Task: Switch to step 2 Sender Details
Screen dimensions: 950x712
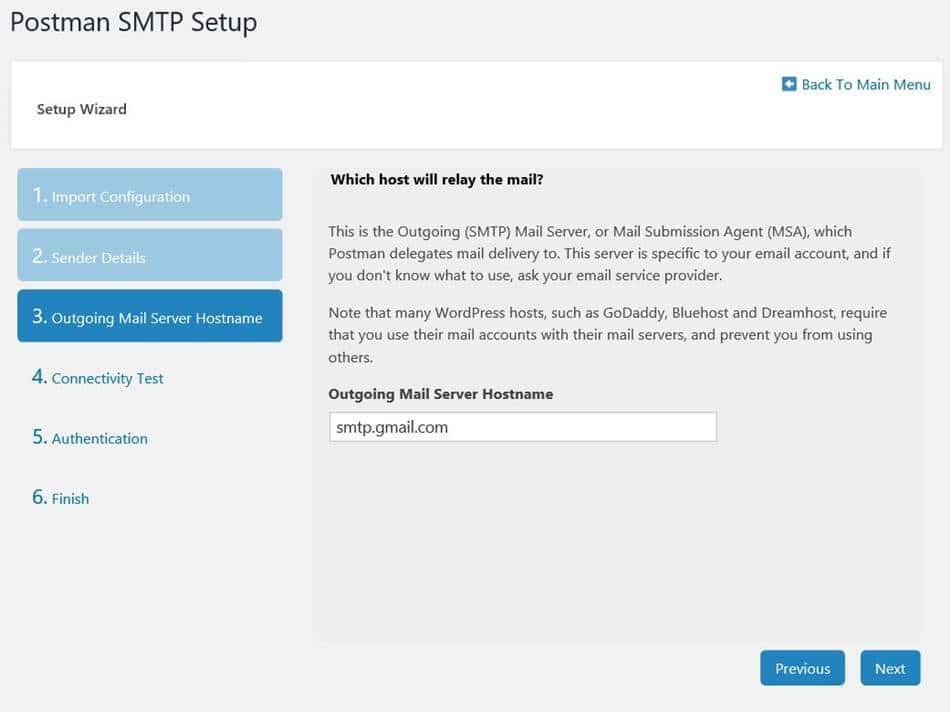Action: click(x=149, y=255)
